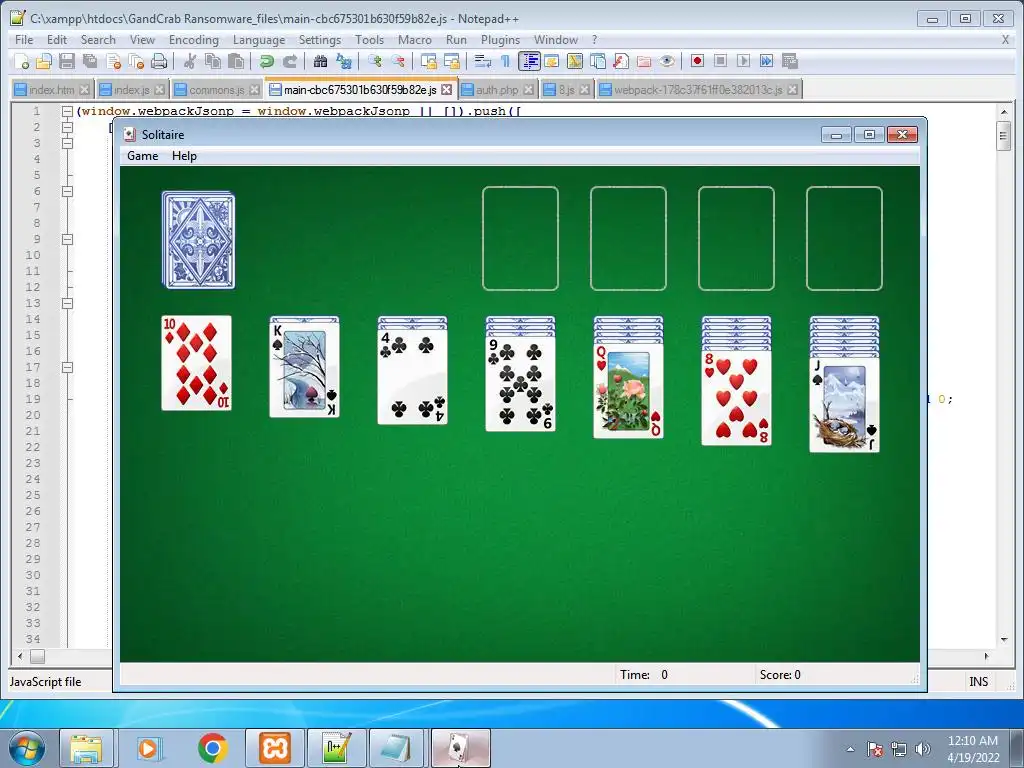Image resolution: width=1024 pixels, height=768 pixels.
Task: Zoom out using the toolbar magnifier
Action: pyautogui.click(x=398, y=61)
